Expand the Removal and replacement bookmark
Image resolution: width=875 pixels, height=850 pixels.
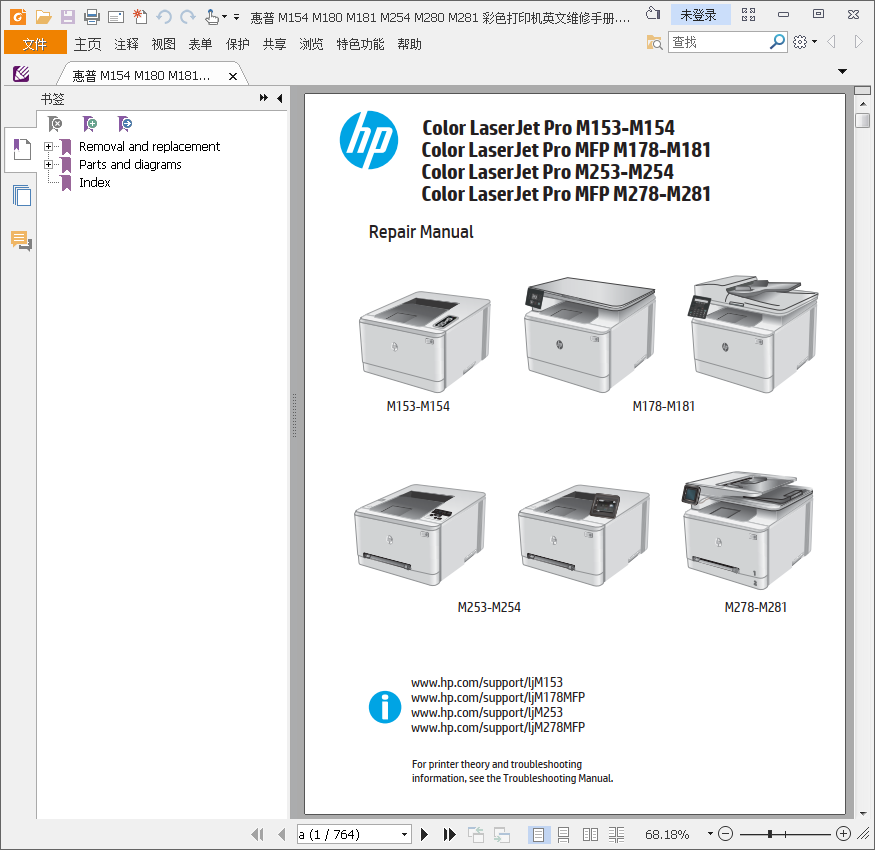(x=49, y=147)
